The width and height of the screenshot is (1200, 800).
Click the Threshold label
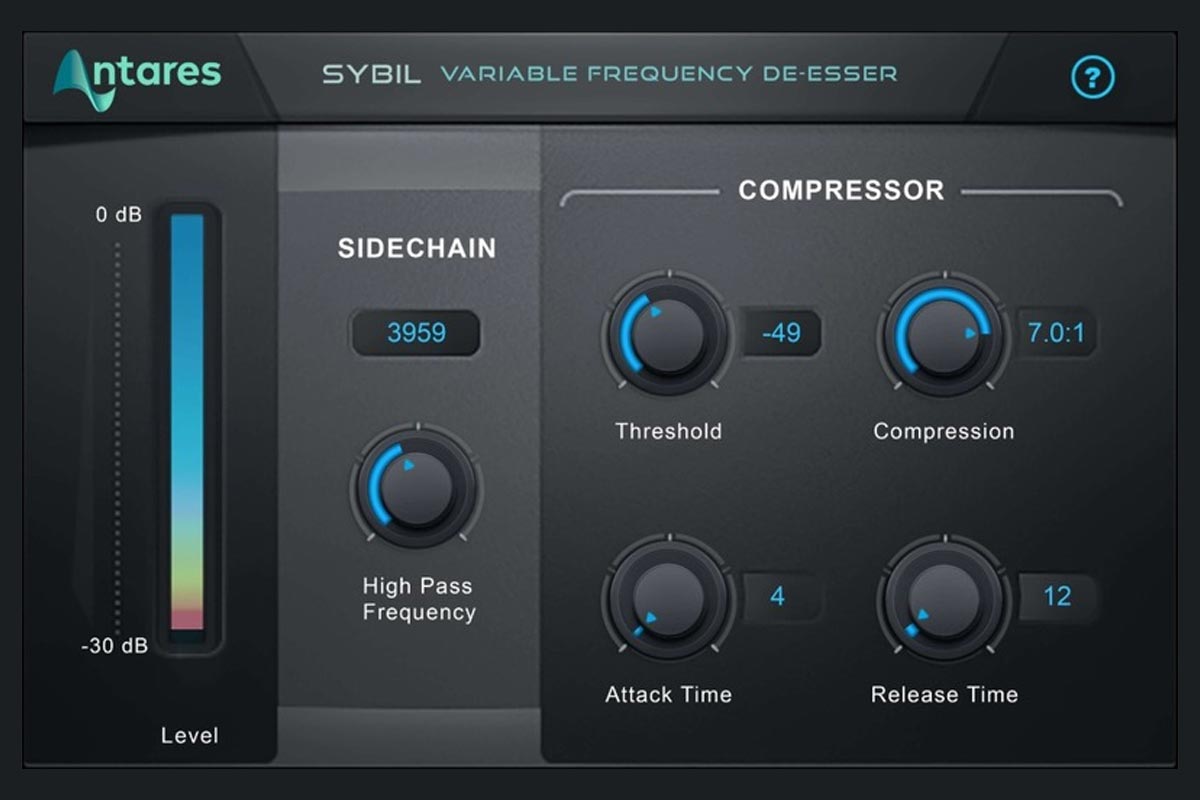(x=668, y=431)
